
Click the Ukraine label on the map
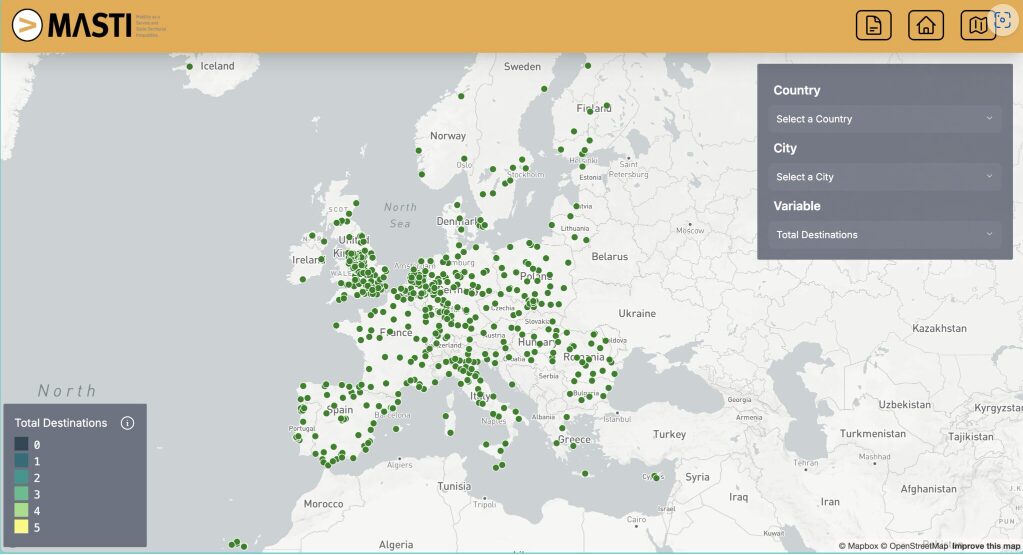pos(636,313)
